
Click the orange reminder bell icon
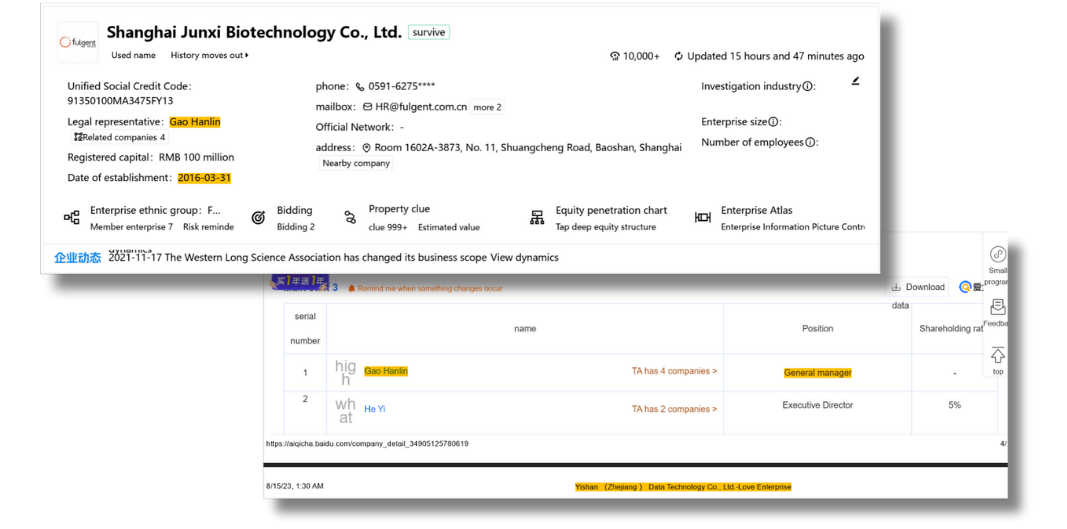click(x=352, y=289)
